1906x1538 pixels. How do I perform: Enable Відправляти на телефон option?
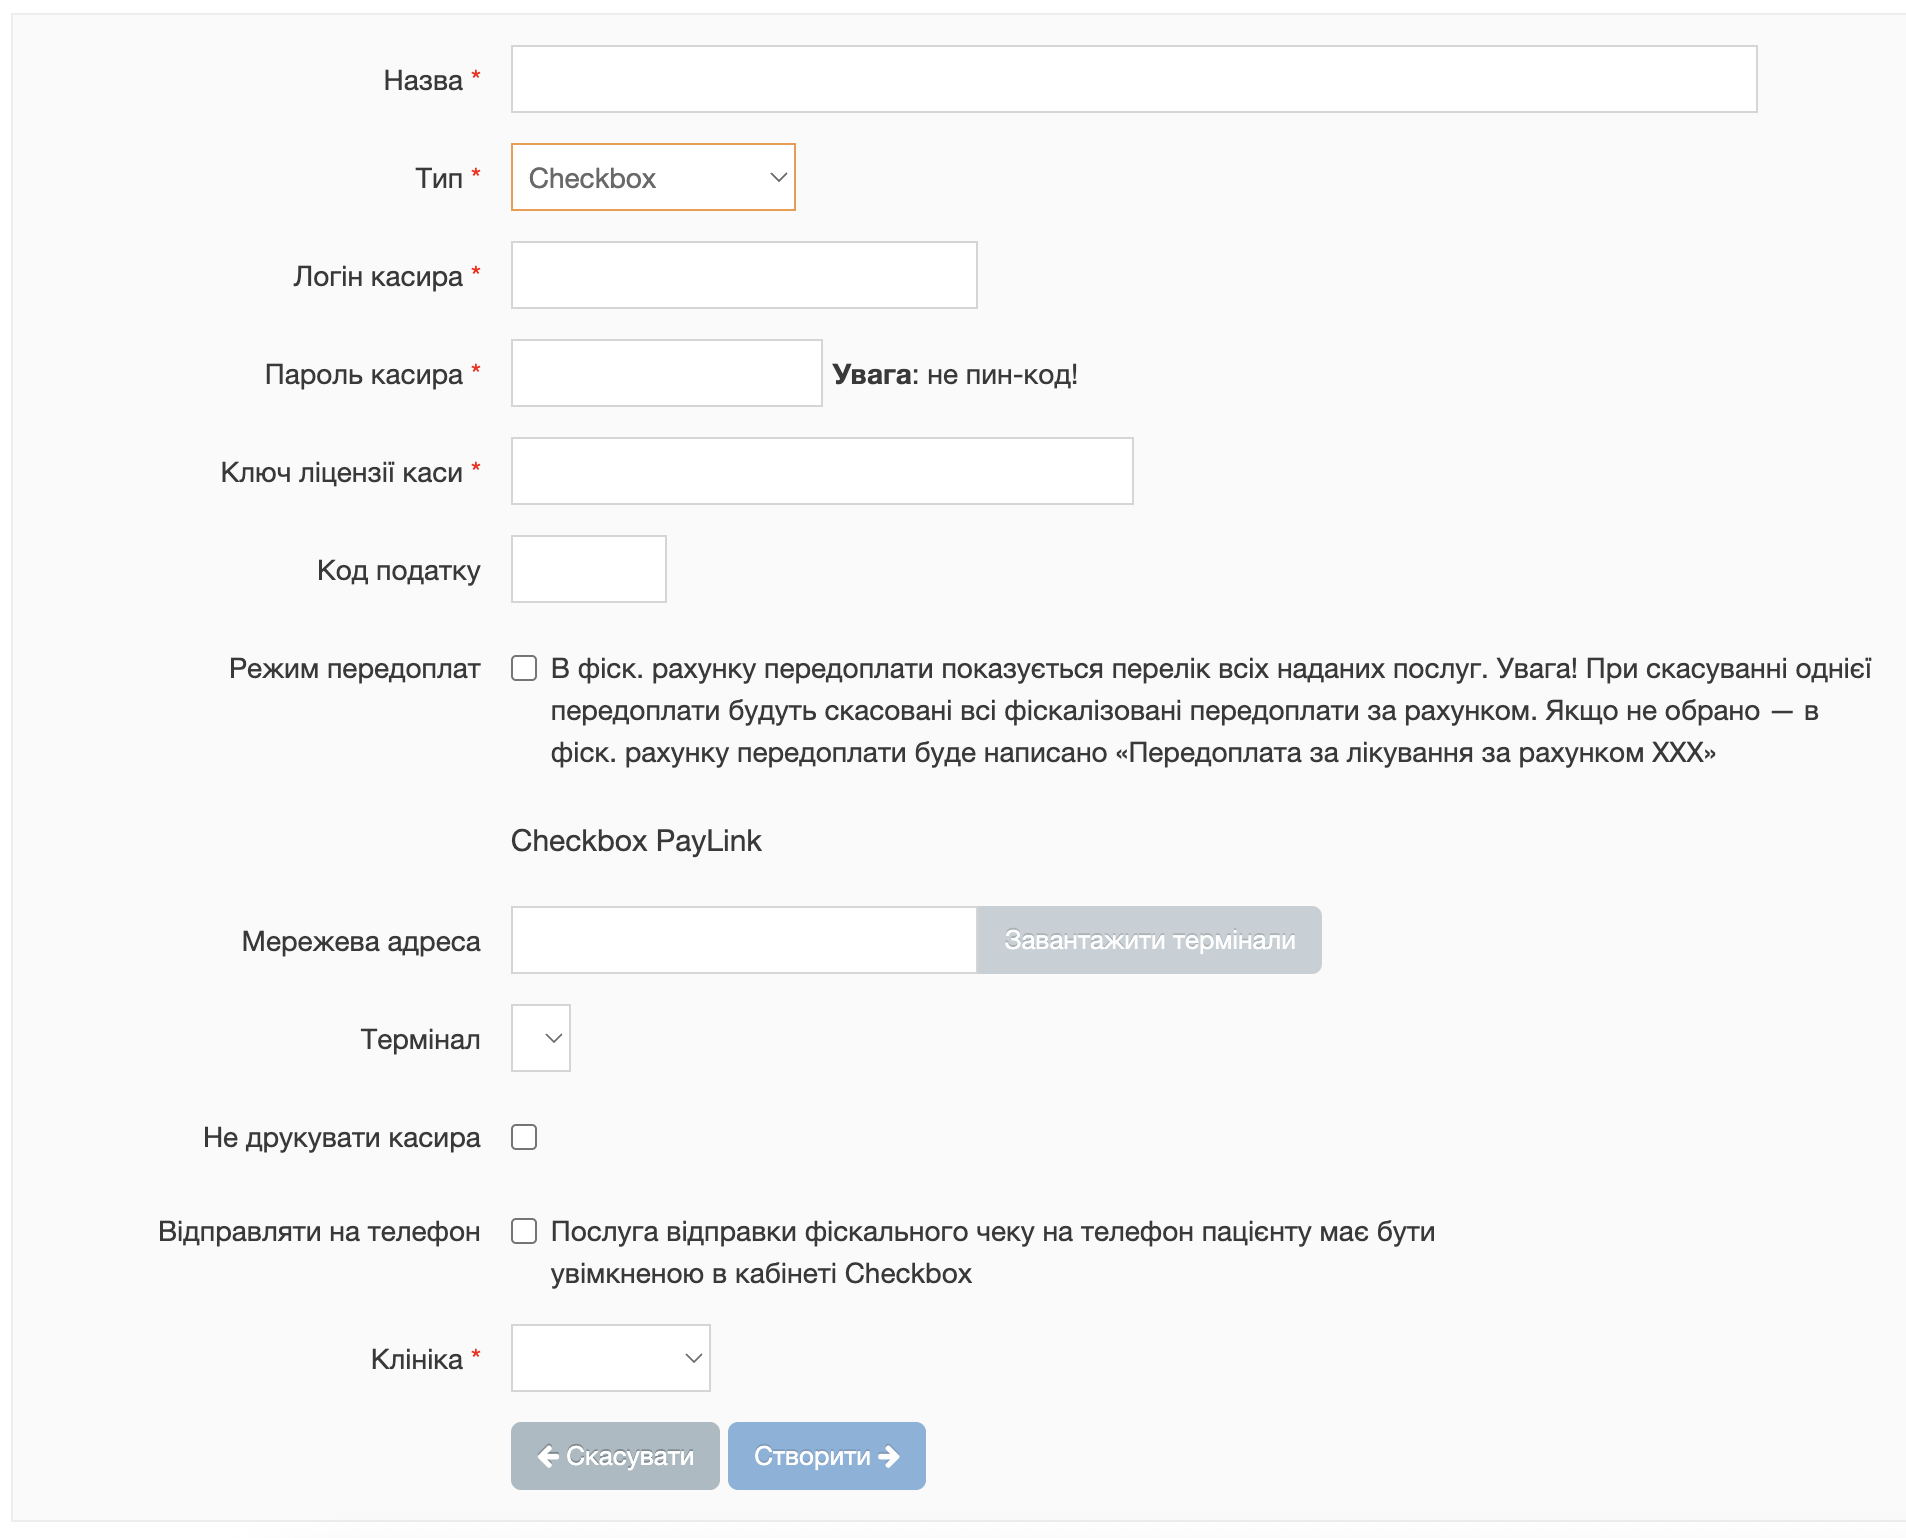(x=524, y=1231)
